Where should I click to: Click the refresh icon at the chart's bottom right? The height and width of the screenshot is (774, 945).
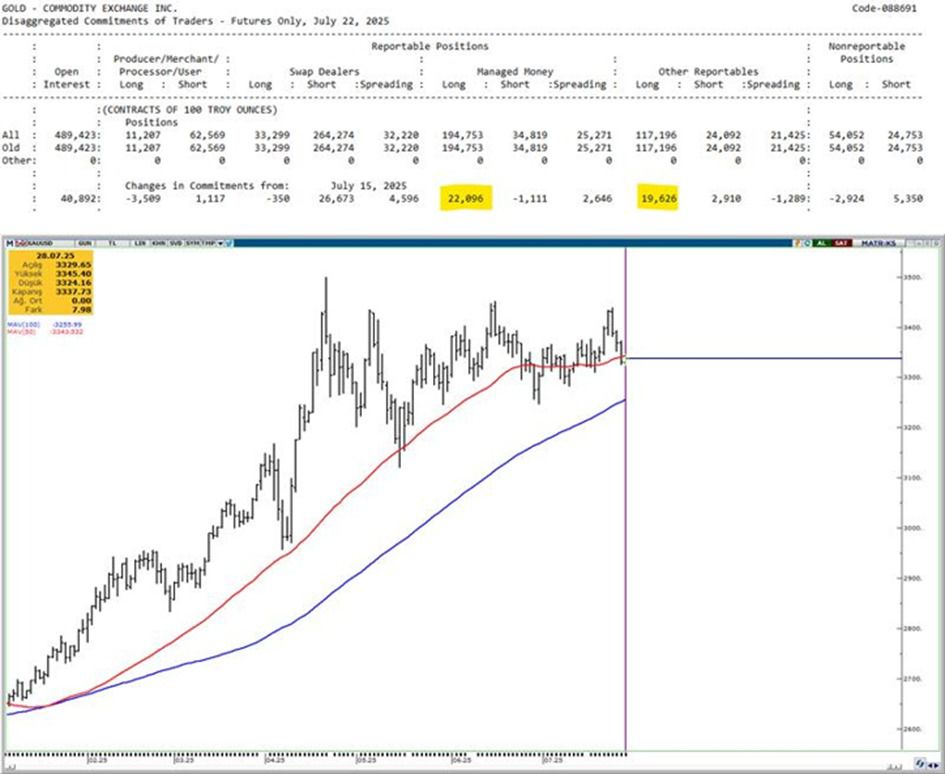[920, 763]
